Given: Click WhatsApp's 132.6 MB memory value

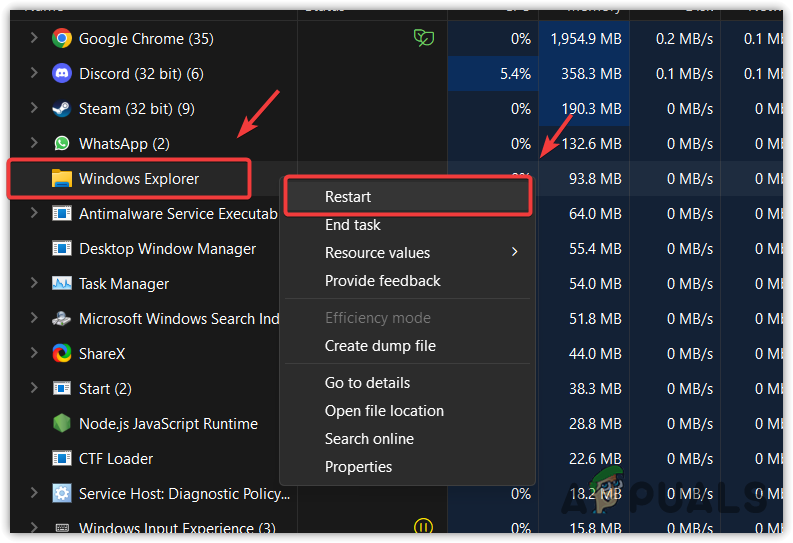Looking at the screenshot, I should coord(591,144).
